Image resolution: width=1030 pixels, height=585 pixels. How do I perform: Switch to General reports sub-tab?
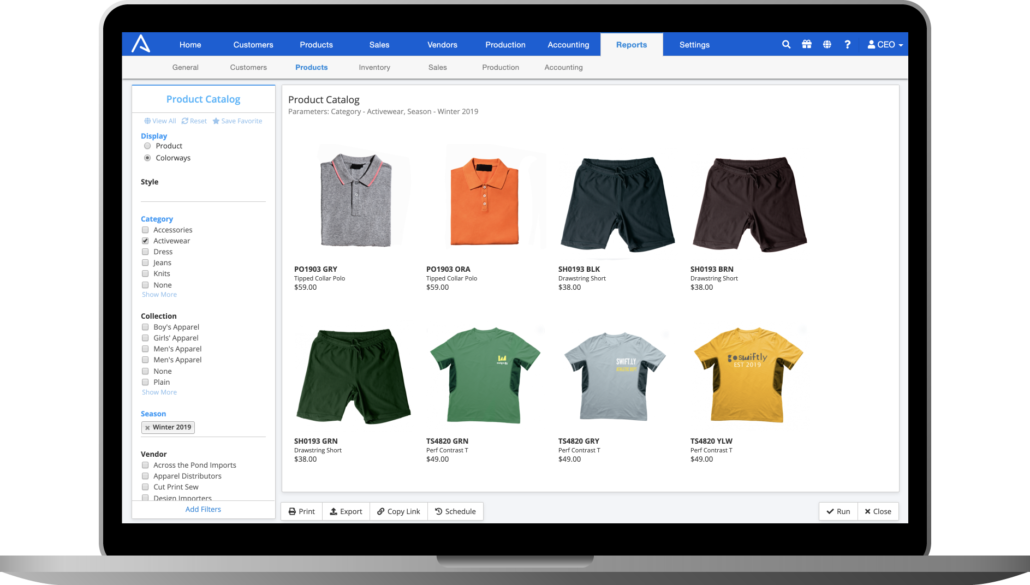tap(185, 67)
